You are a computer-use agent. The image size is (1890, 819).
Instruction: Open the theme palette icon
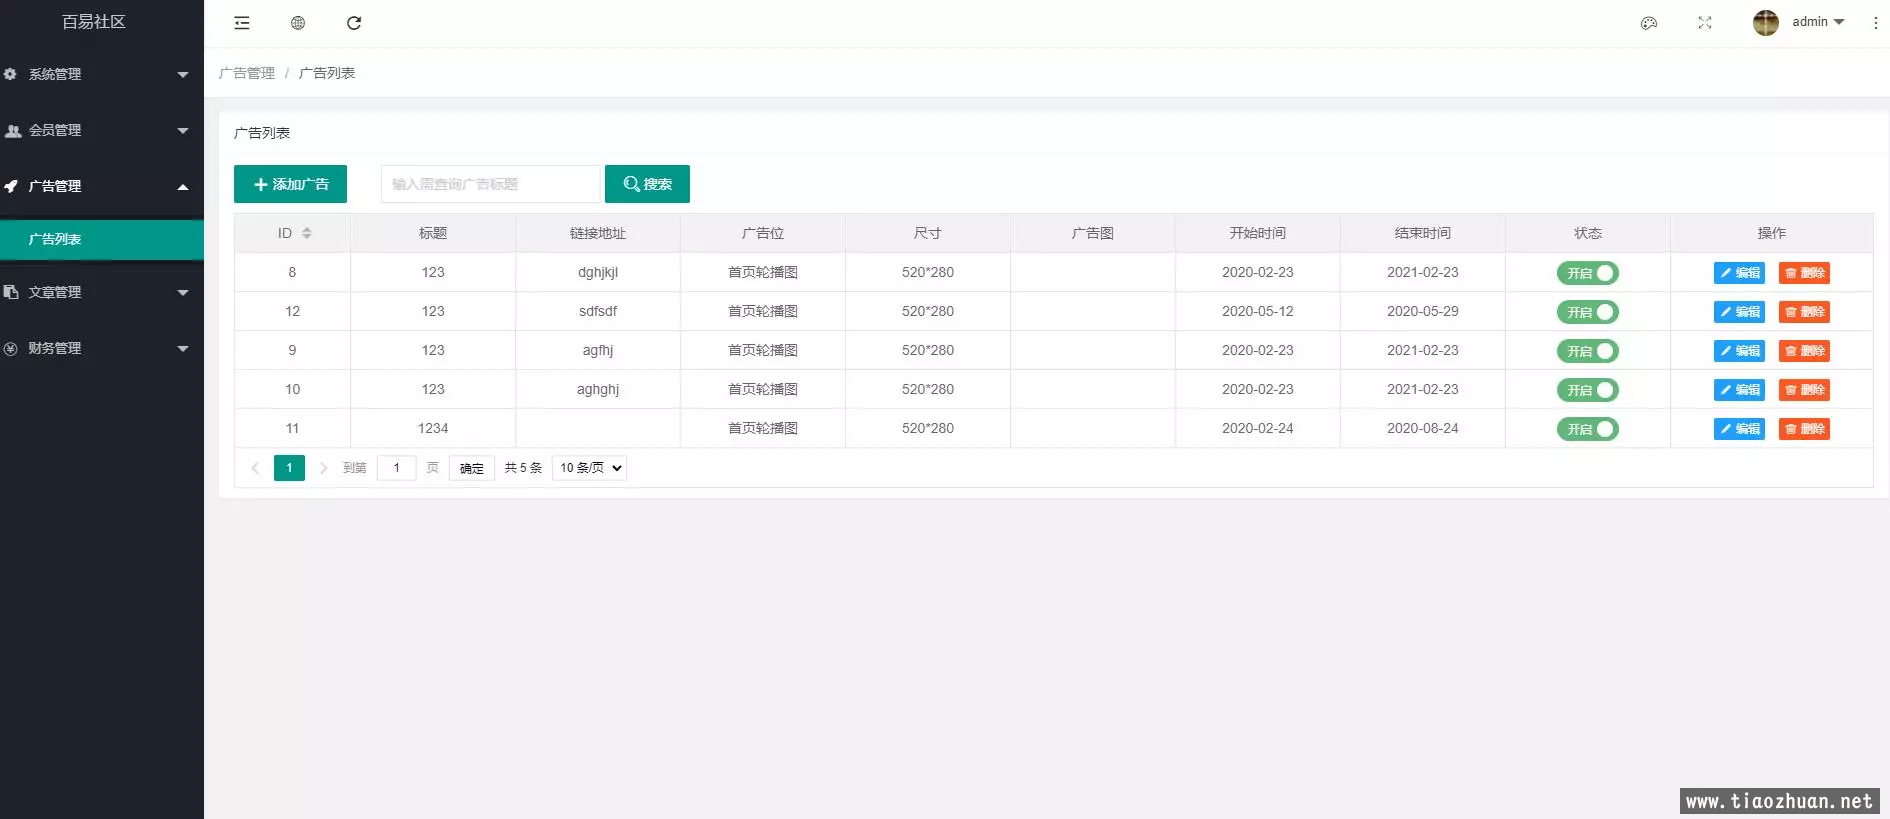click(x=1649, y=23)
